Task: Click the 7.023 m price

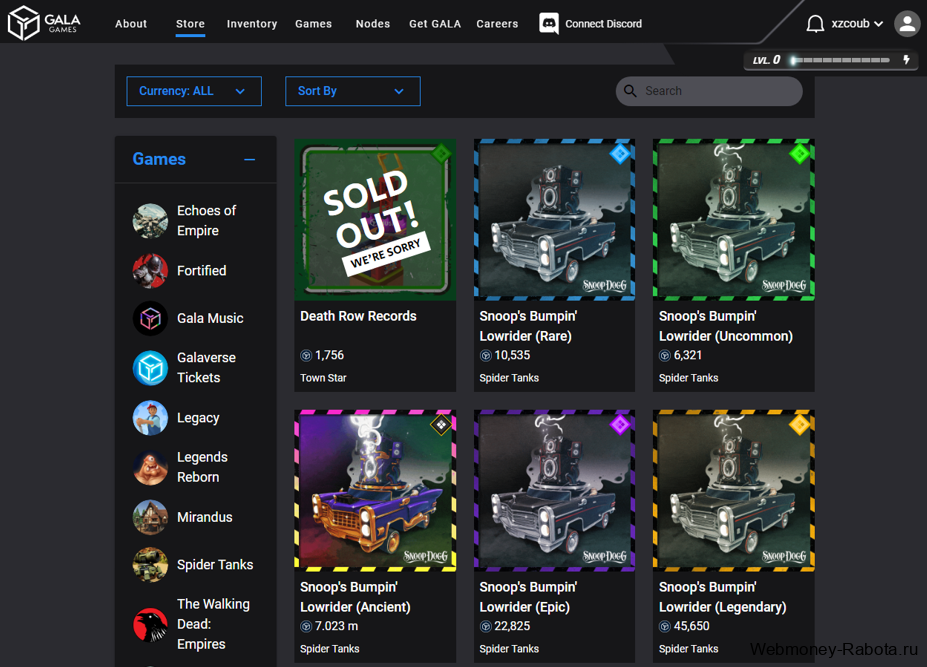Action: click(336, 626)
